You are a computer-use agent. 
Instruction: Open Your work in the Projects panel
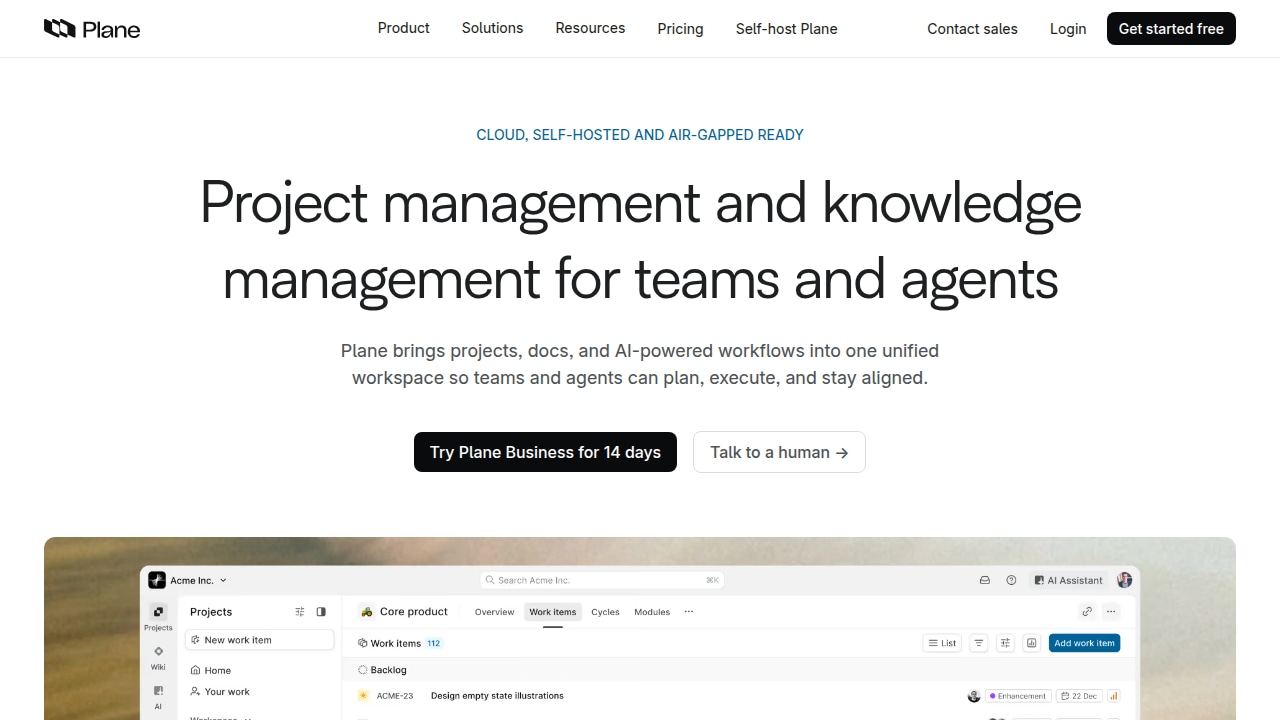click(x=220, y=692)
